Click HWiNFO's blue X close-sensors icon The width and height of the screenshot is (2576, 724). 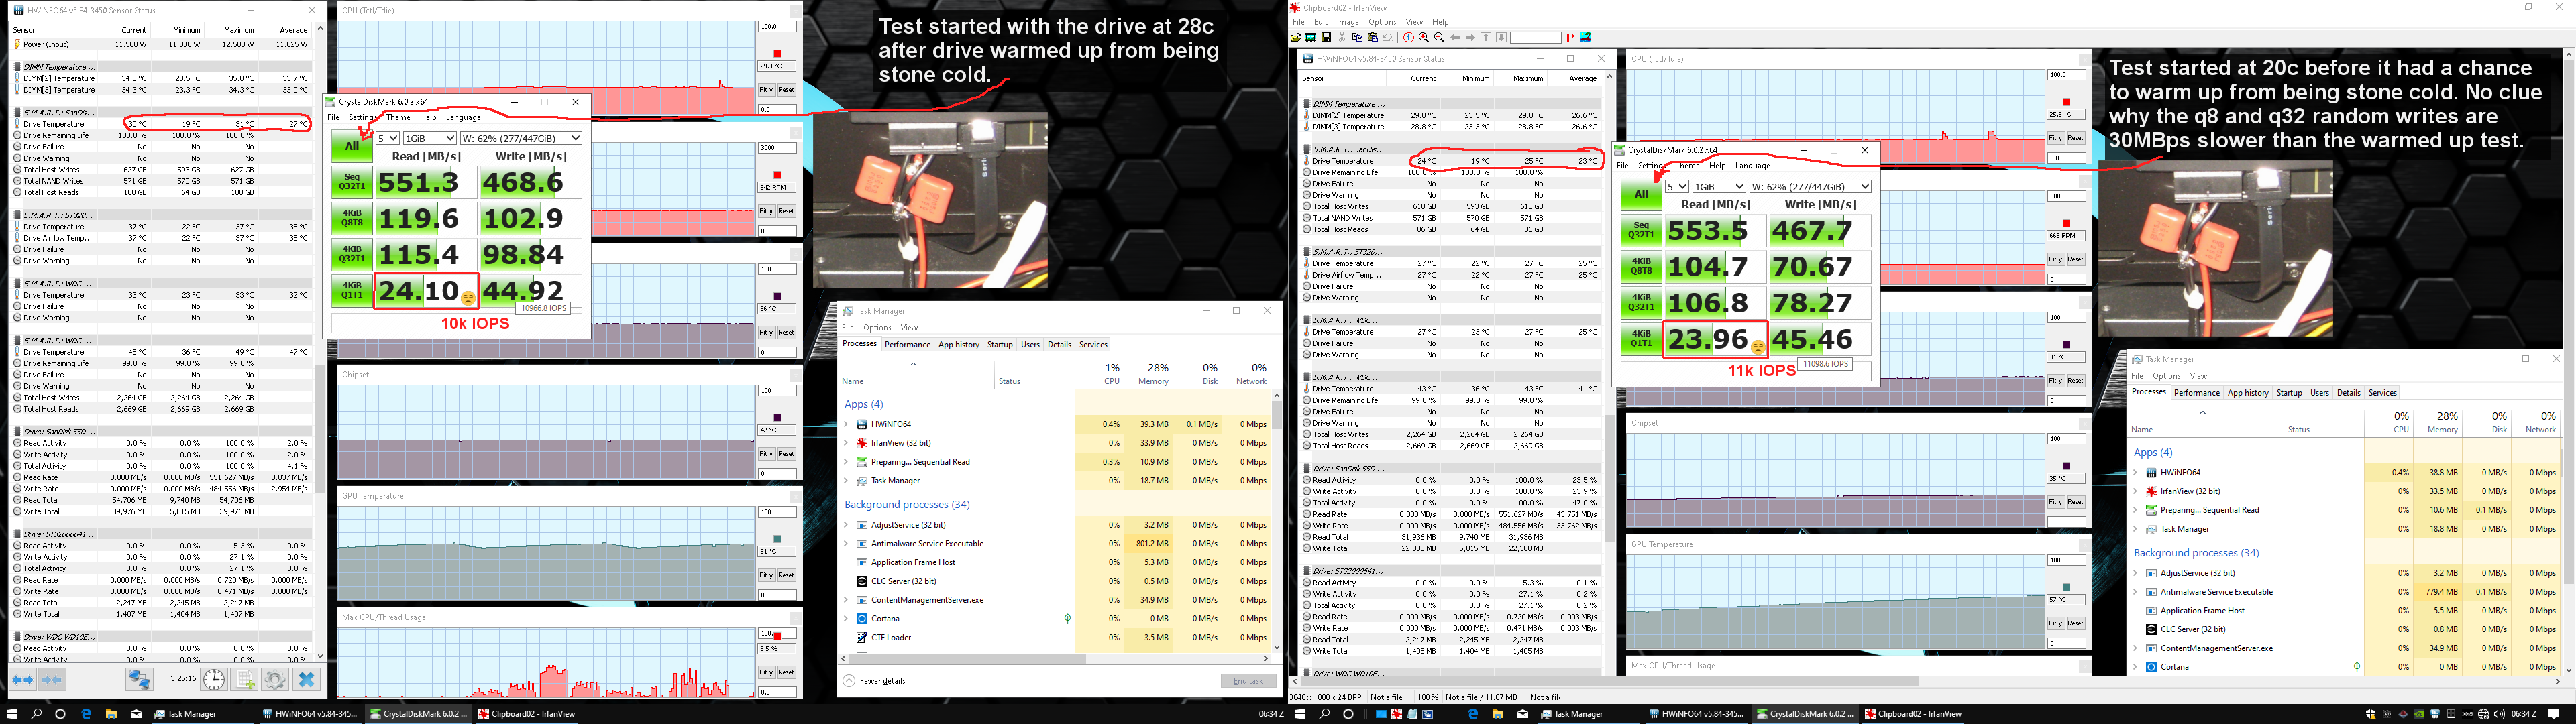[307, 680]
